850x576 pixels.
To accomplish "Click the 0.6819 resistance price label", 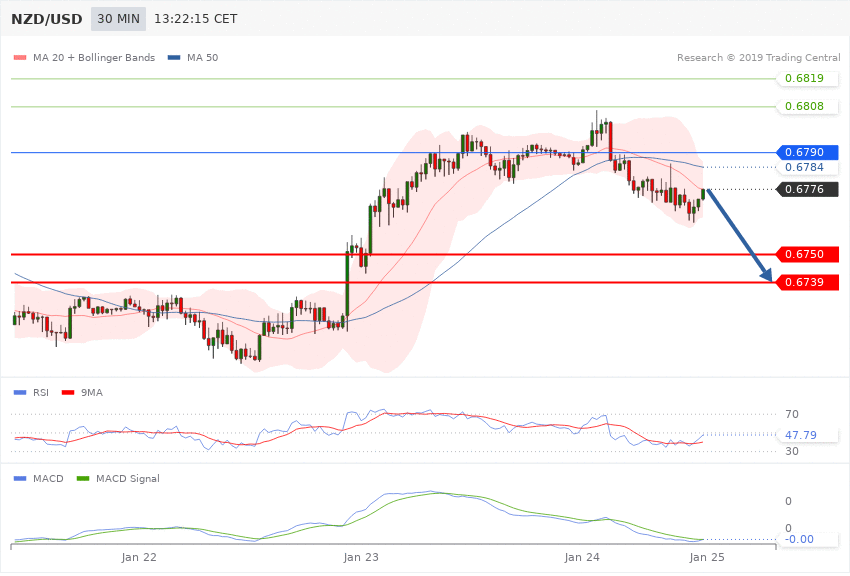I will (808, 79).
